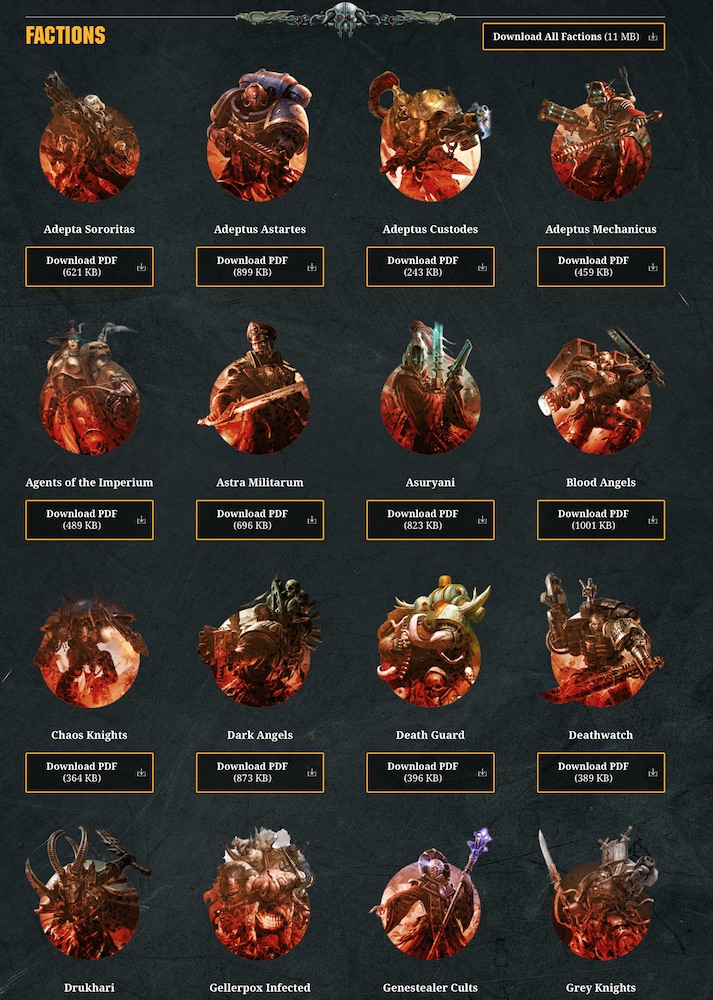
Task: Select the Adeptus Astartes space marine image
Action: tap(260, 136)
